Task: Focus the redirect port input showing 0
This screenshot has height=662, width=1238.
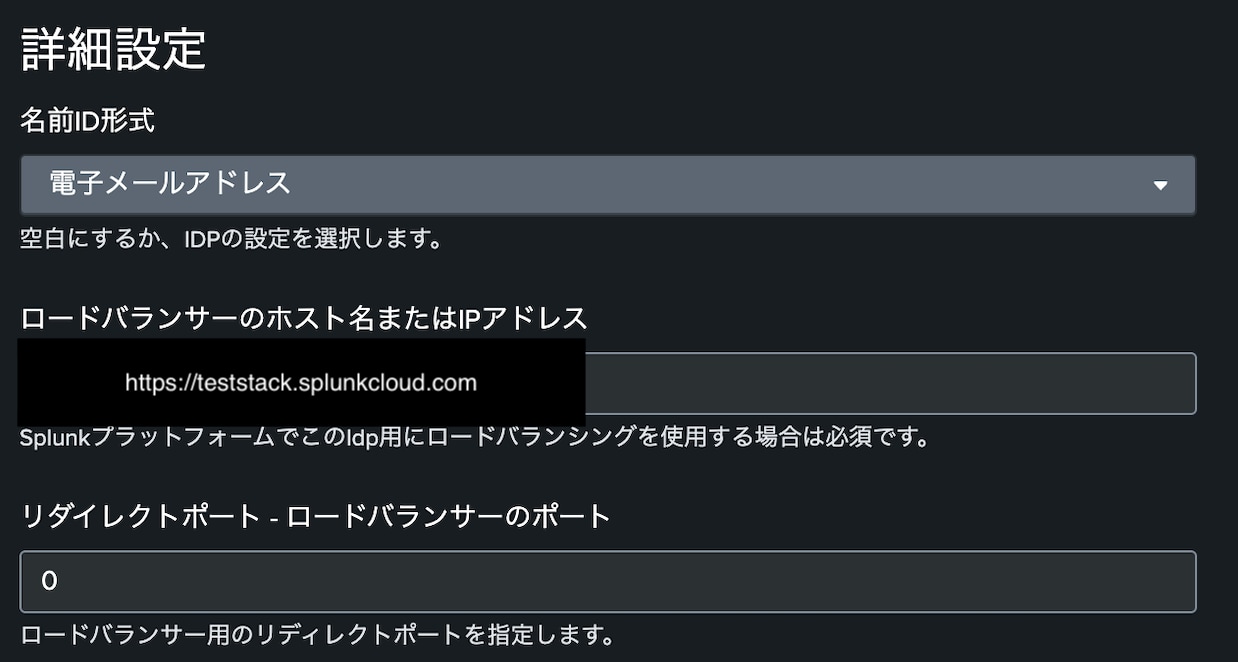Action: [600, 582]
